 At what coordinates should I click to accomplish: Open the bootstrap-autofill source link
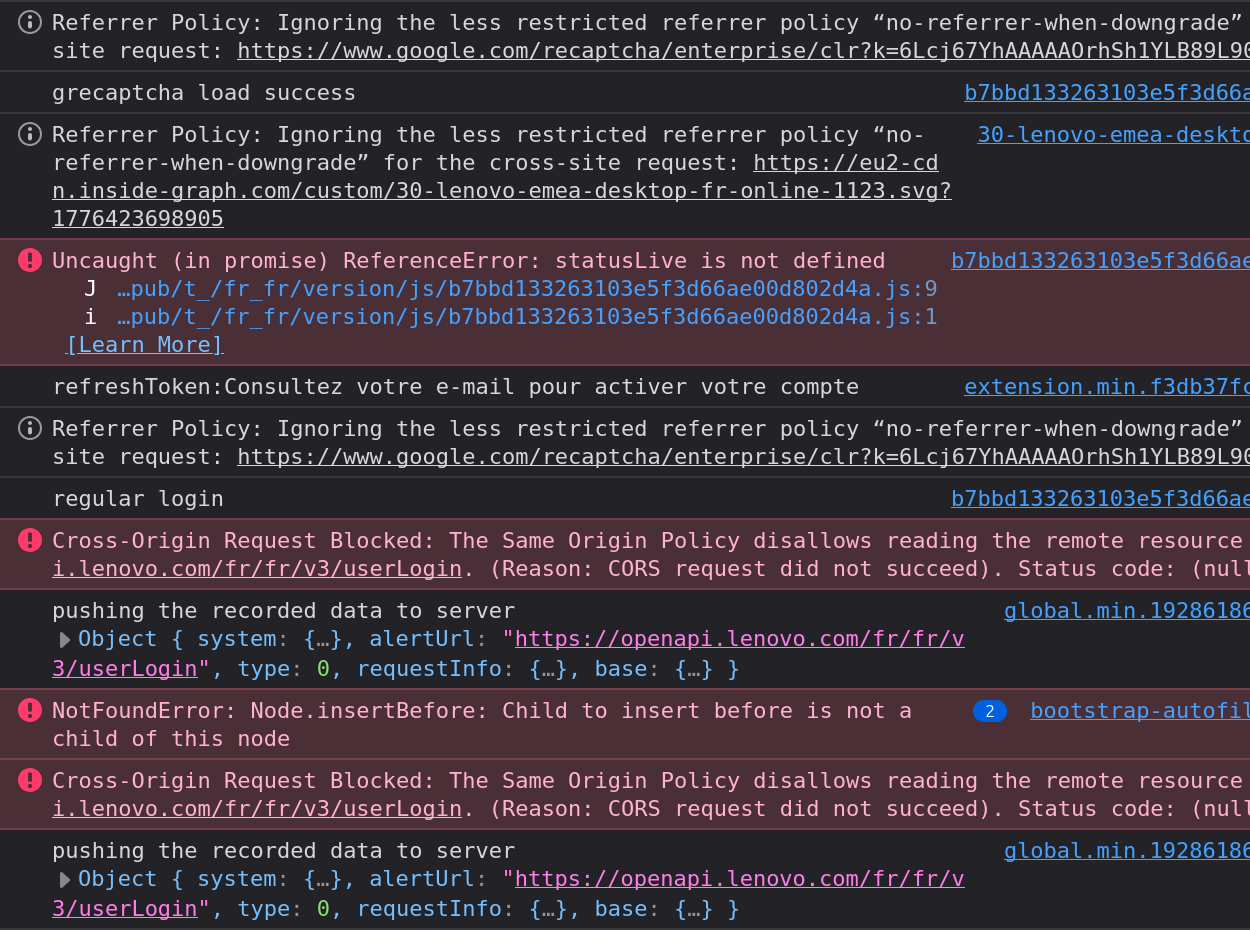[1139, 711]
